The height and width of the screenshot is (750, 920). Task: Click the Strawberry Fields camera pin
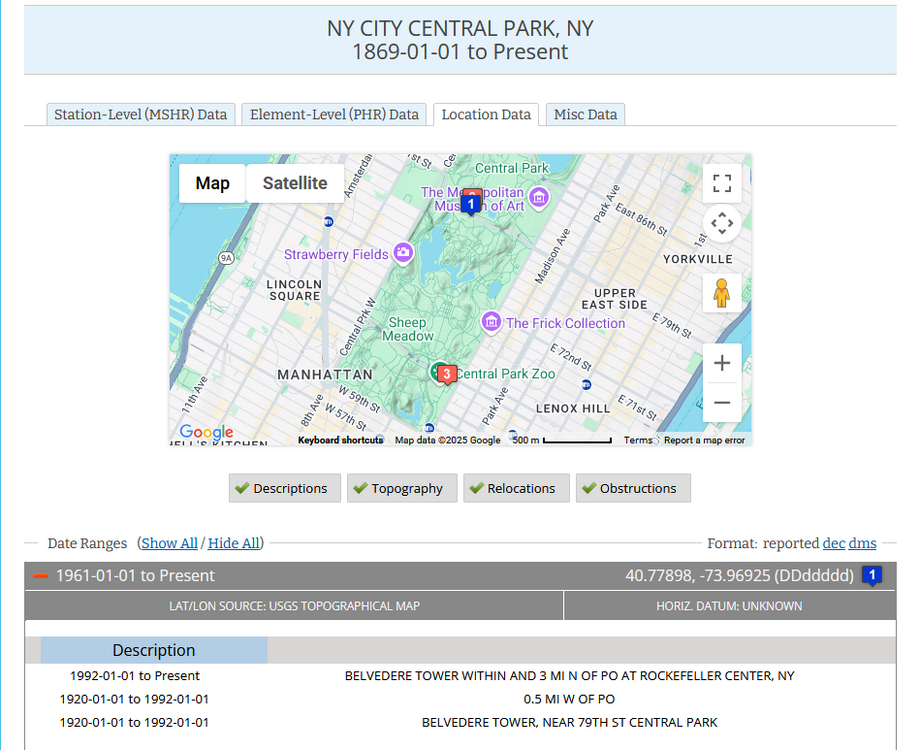pyautogui.click(x=403, y=254)
